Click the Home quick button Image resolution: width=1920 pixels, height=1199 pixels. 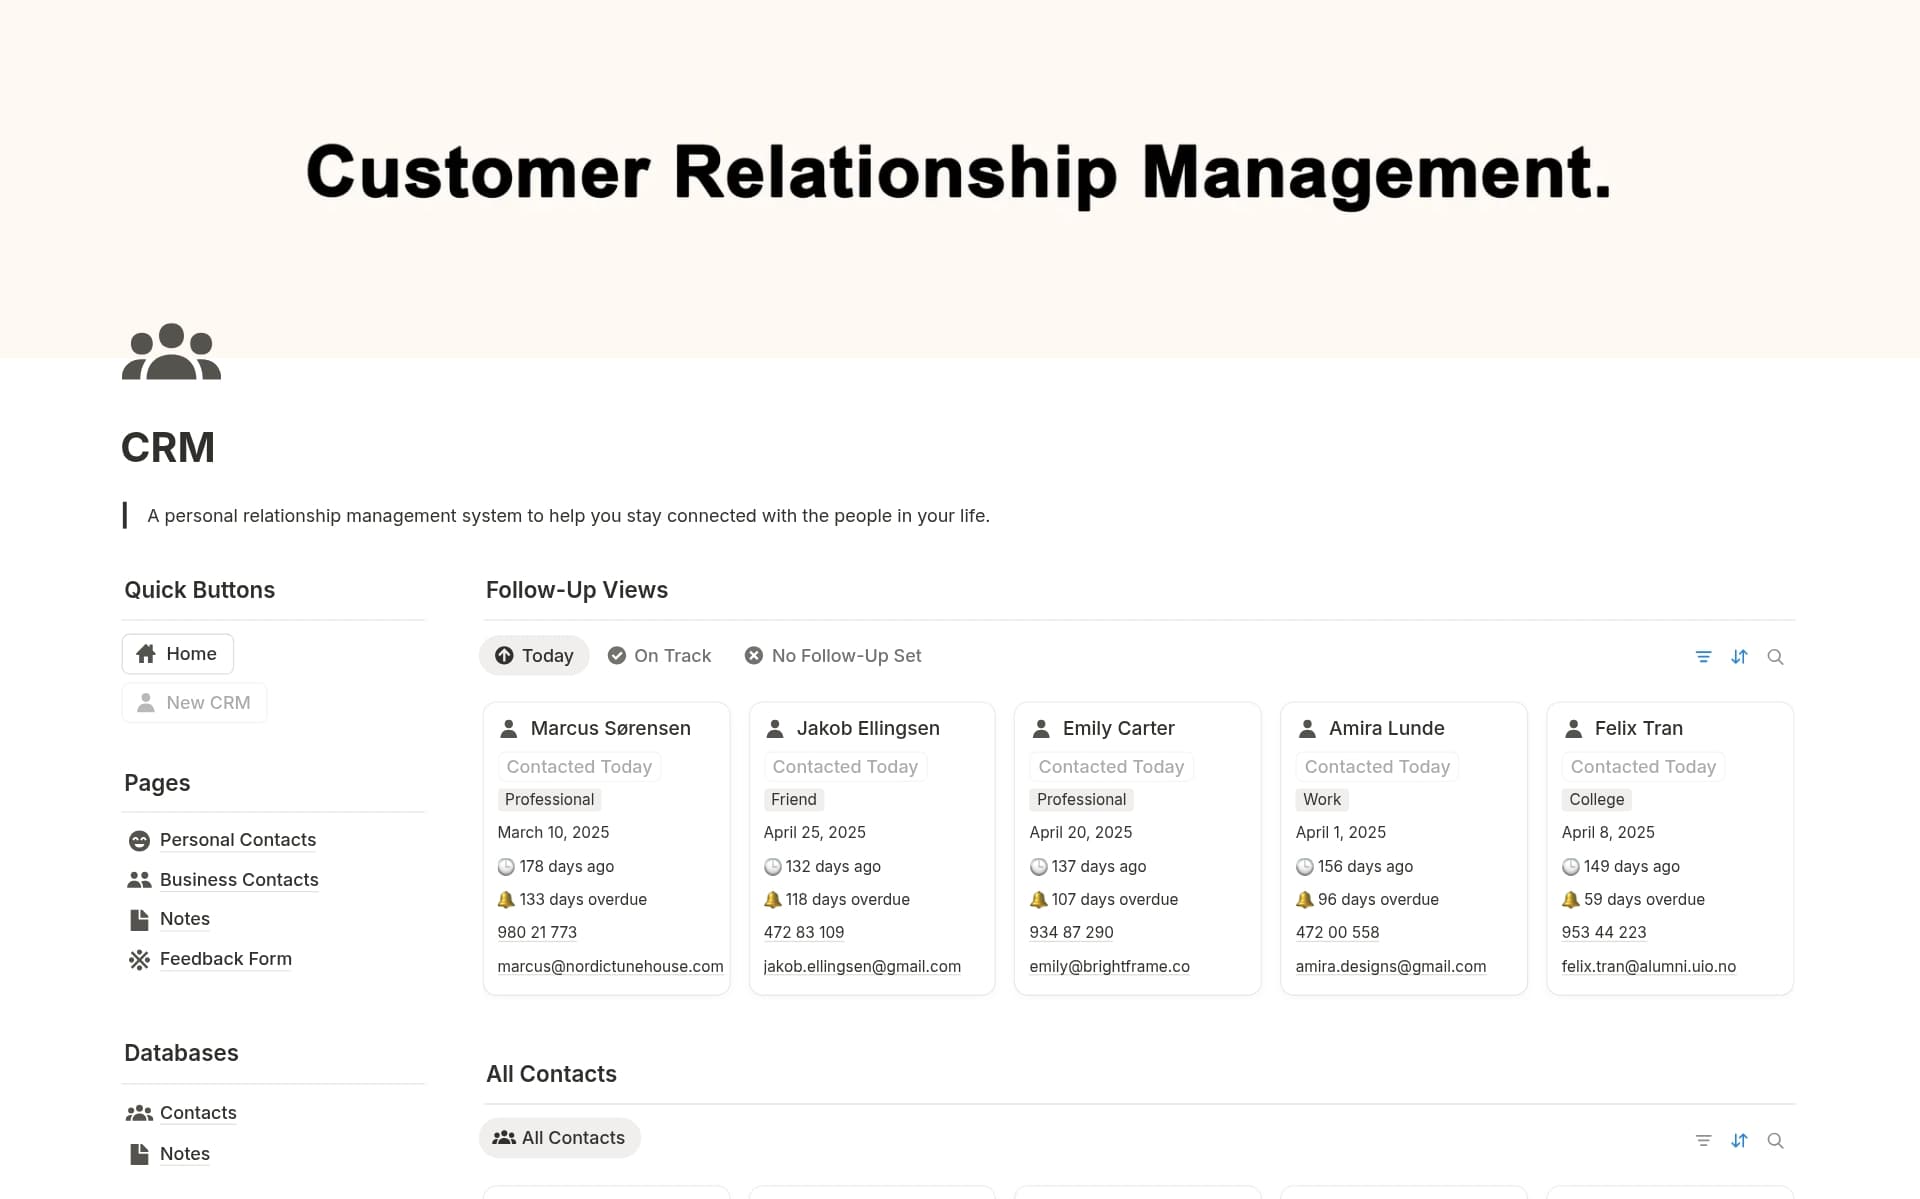pos(177,653)
